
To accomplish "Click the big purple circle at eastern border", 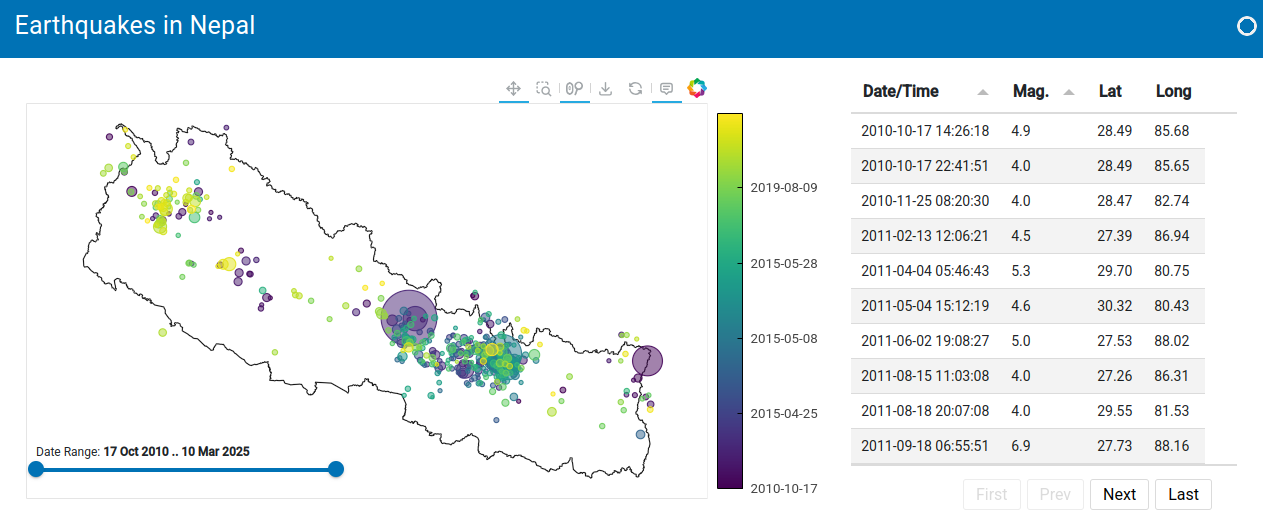I will [x=647, y=361].
